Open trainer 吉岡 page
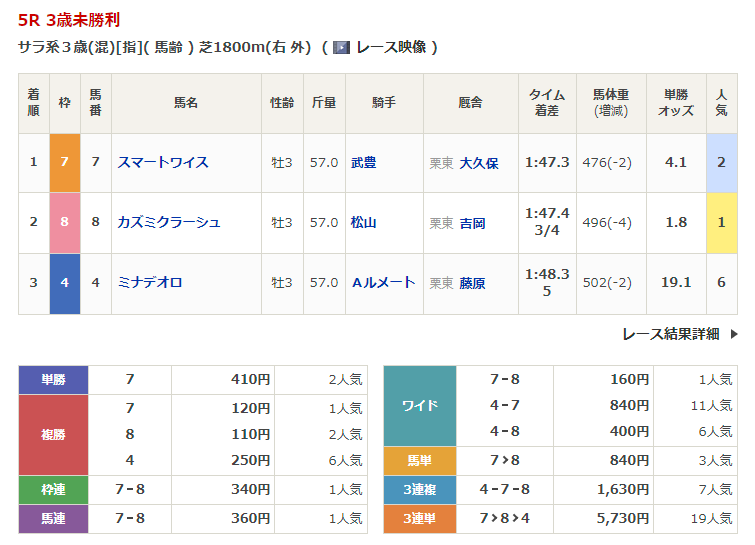The width and height of the screenshot is (755, 545). [472, 223]
